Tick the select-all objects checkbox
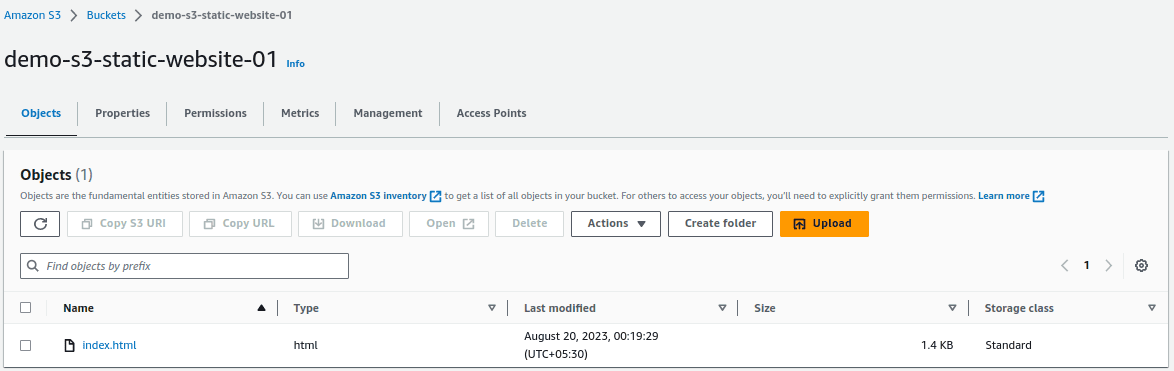The image size is (1174, 371). 25,307
